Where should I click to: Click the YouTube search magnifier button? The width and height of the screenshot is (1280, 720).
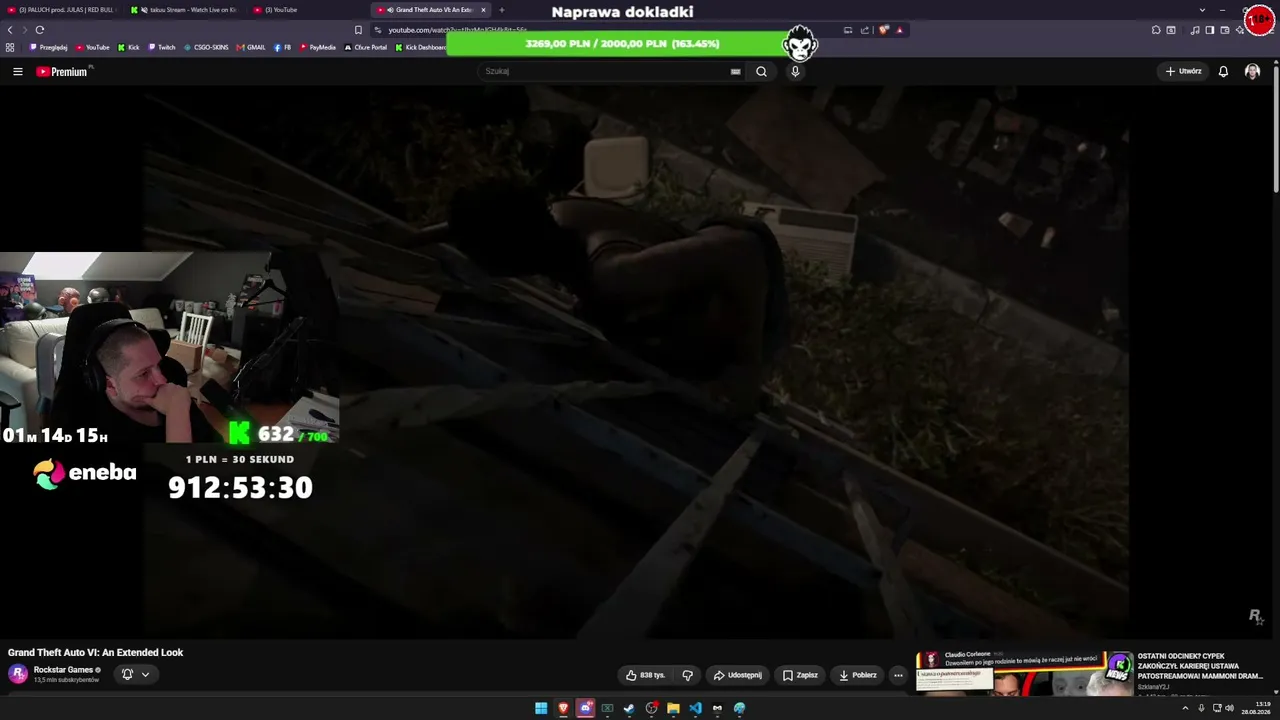click(761, 72)
